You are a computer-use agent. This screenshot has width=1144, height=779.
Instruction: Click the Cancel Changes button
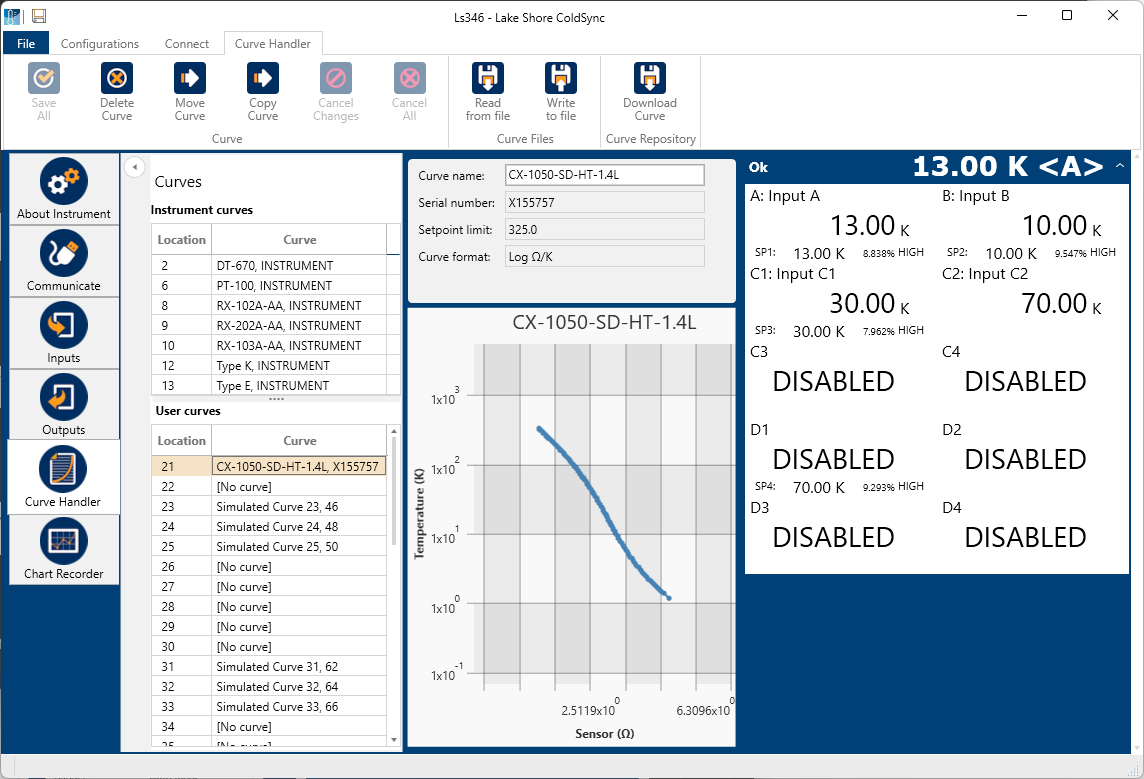pyautogui.click(x=335, y=91)
